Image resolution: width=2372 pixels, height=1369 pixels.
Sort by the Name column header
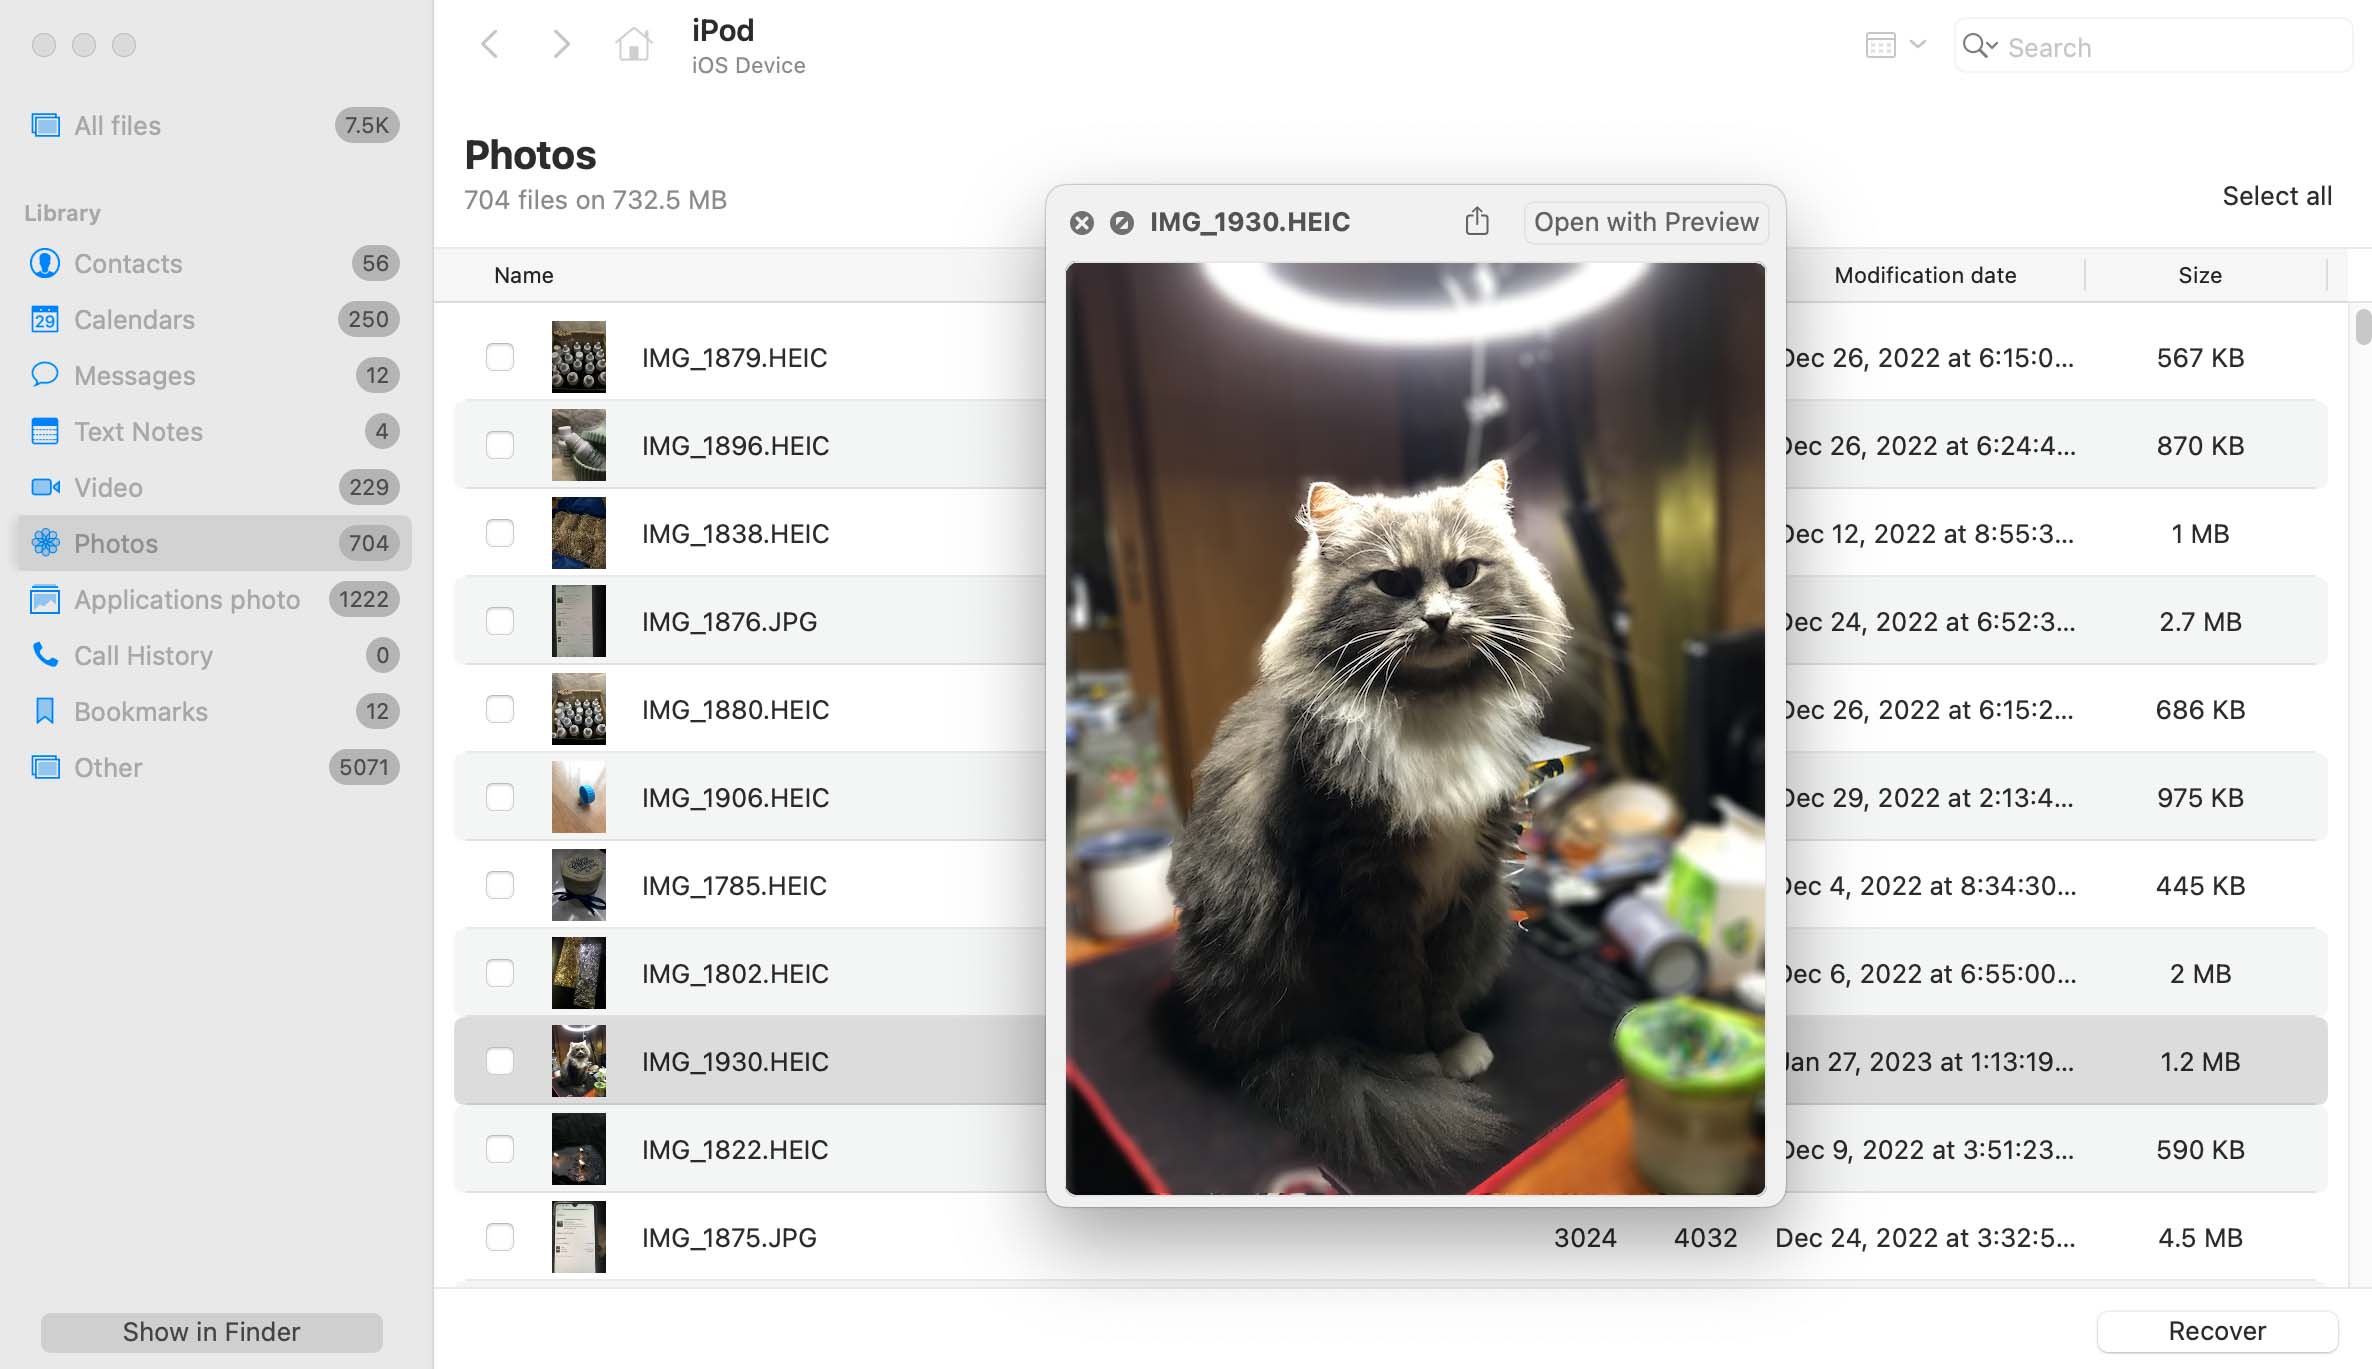click(523, 275)
